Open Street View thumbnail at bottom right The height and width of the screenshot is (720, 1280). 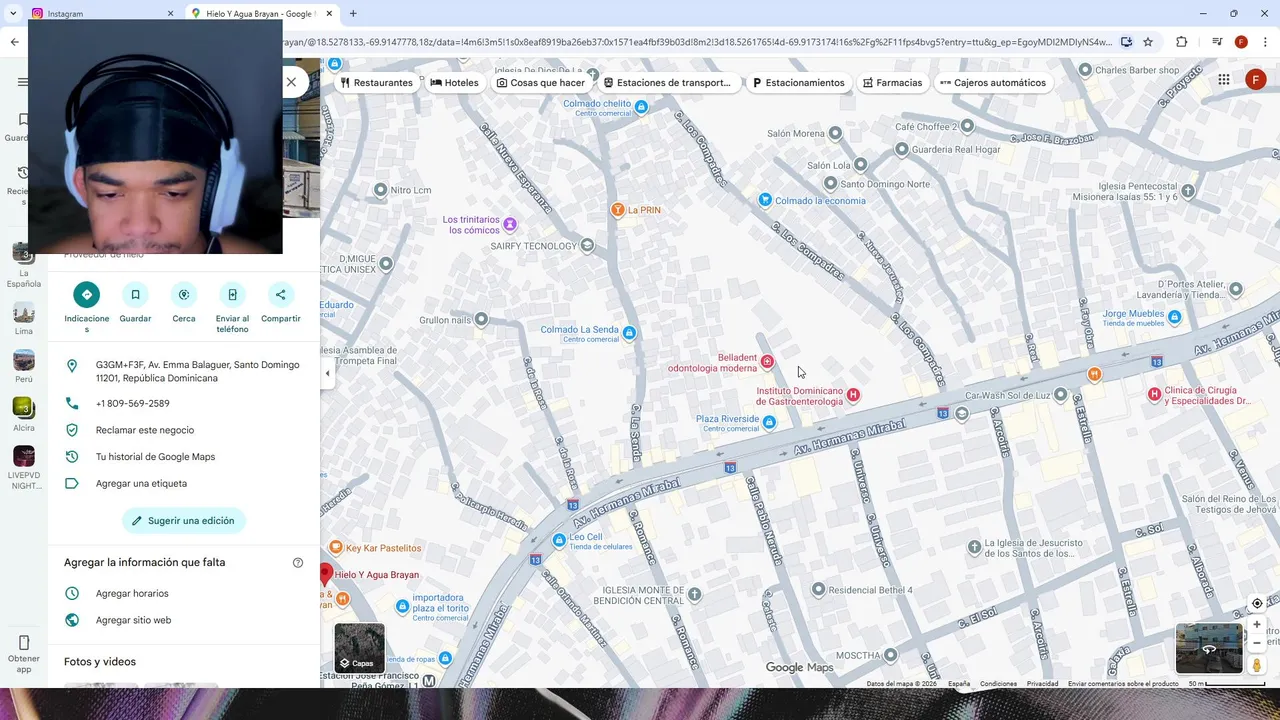(x=1209, y=648)
